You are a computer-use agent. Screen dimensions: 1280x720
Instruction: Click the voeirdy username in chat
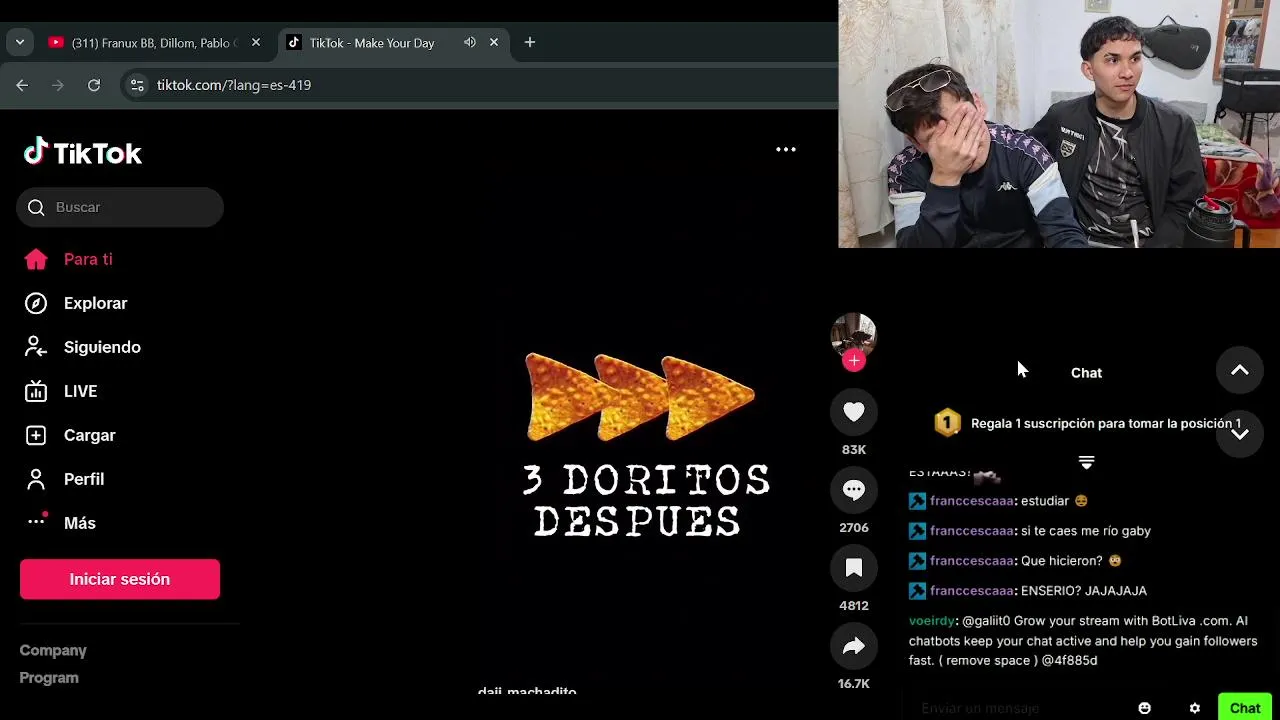[x=933, y=621]
